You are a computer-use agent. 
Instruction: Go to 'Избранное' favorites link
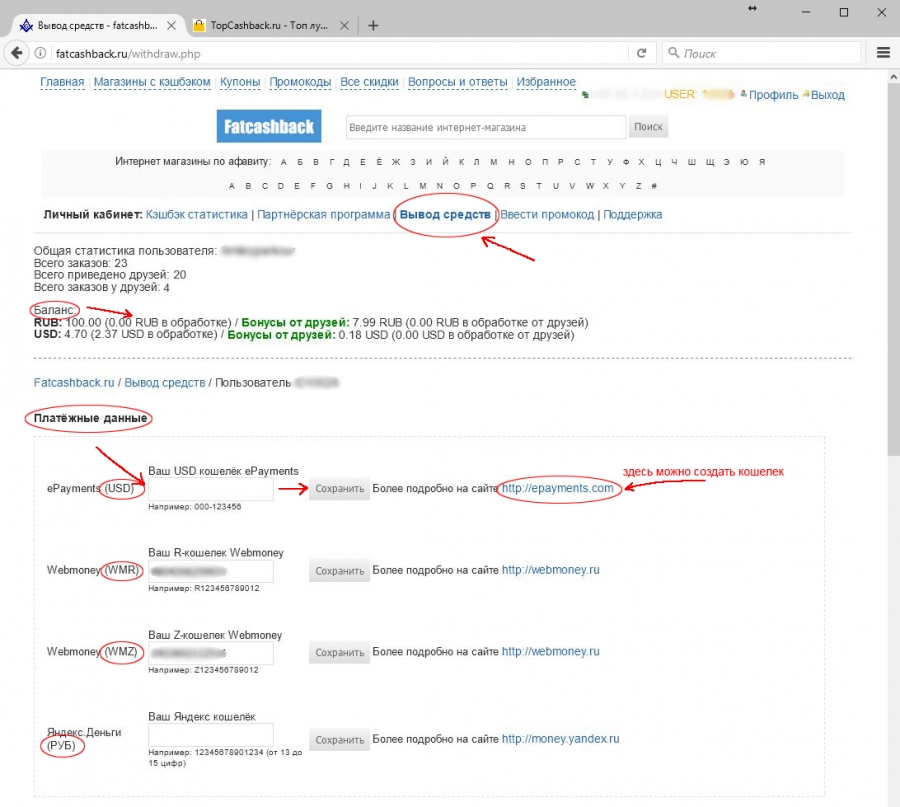click(x=546, y=82)
